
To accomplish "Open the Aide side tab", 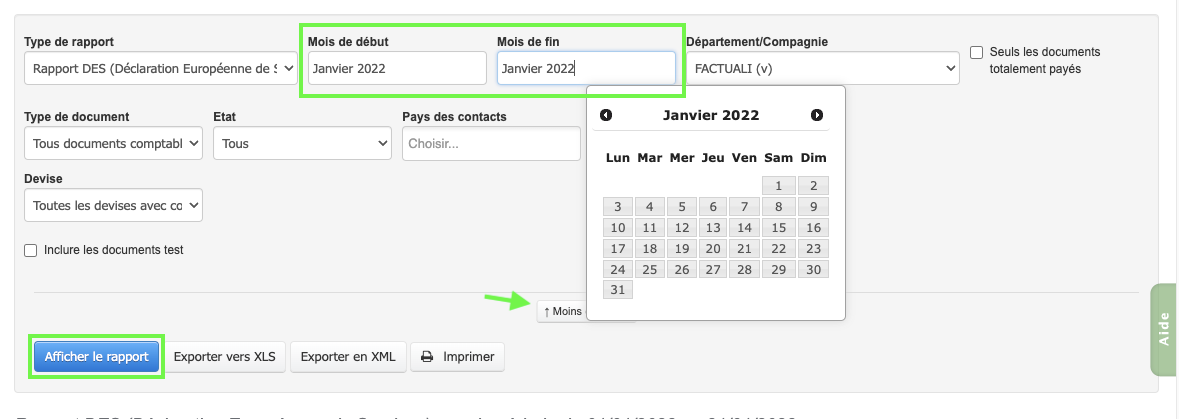I will (1163, 330).
